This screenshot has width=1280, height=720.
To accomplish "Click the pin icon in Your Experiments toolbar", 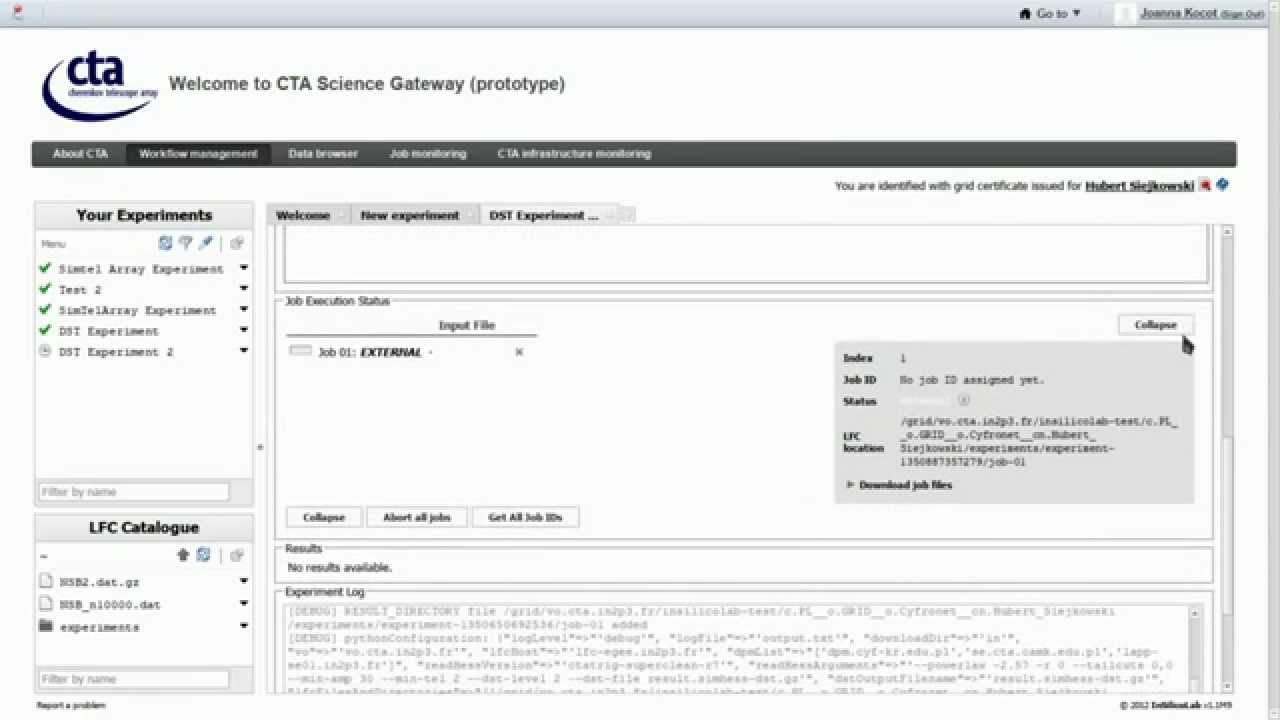I will click(205, 243).
